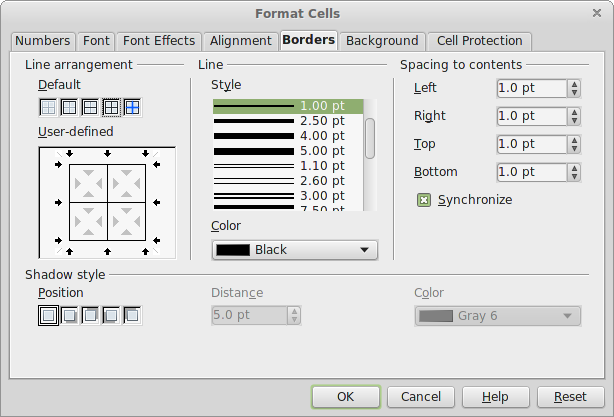
Task: Apply outer border with all inner lines
Action: click(110, 106)
